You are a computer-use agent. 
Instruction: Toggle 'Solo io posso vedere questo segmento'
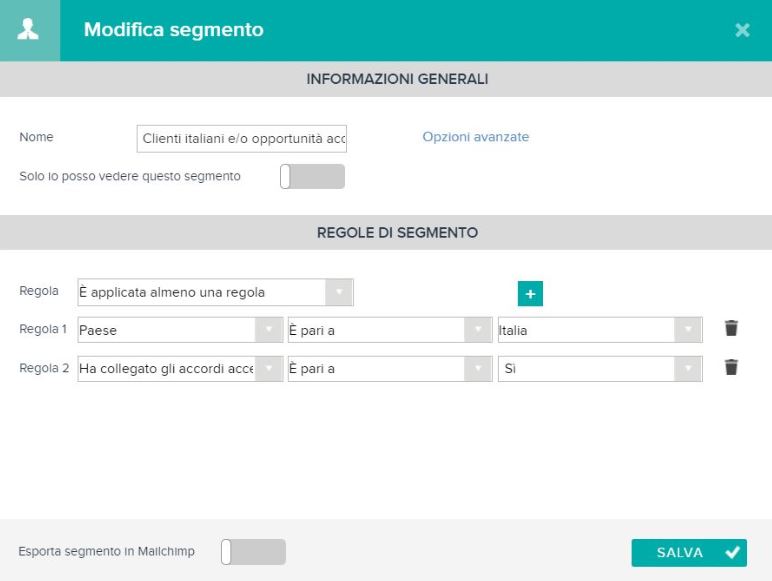coord(312,176)
